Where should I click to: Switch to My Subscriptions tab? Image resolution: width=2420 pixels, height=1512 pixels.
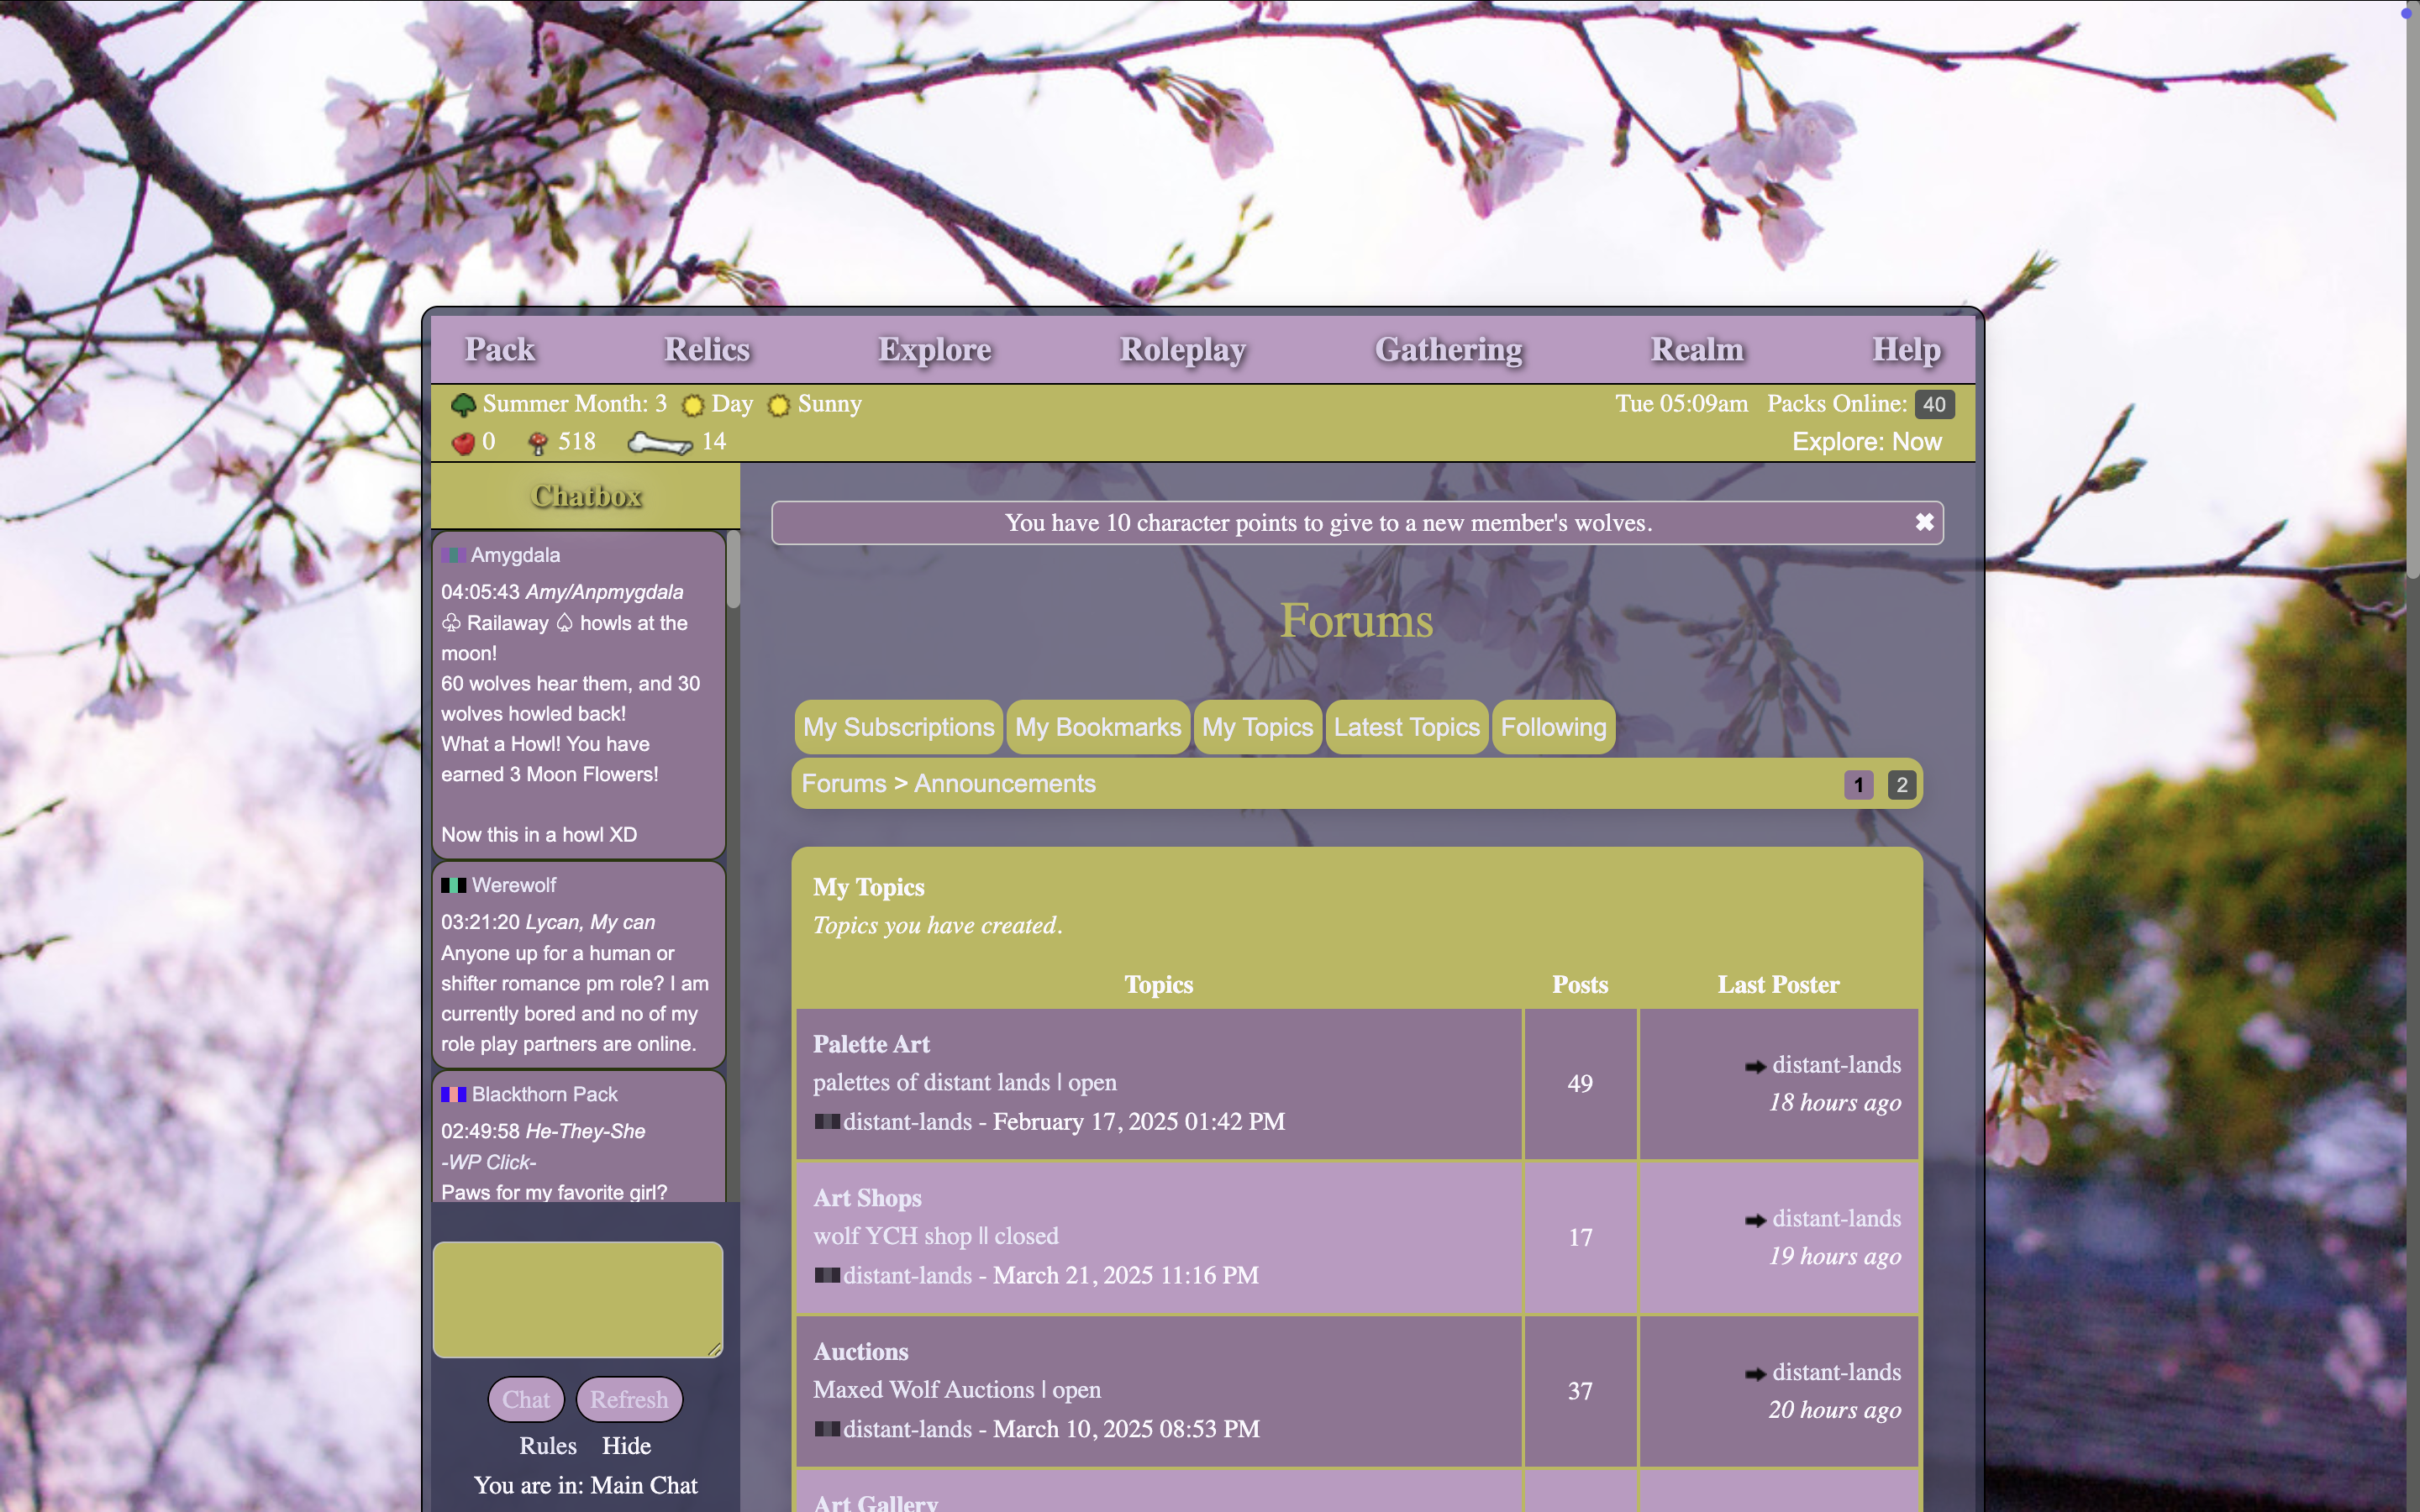click(x=898, y=727)
